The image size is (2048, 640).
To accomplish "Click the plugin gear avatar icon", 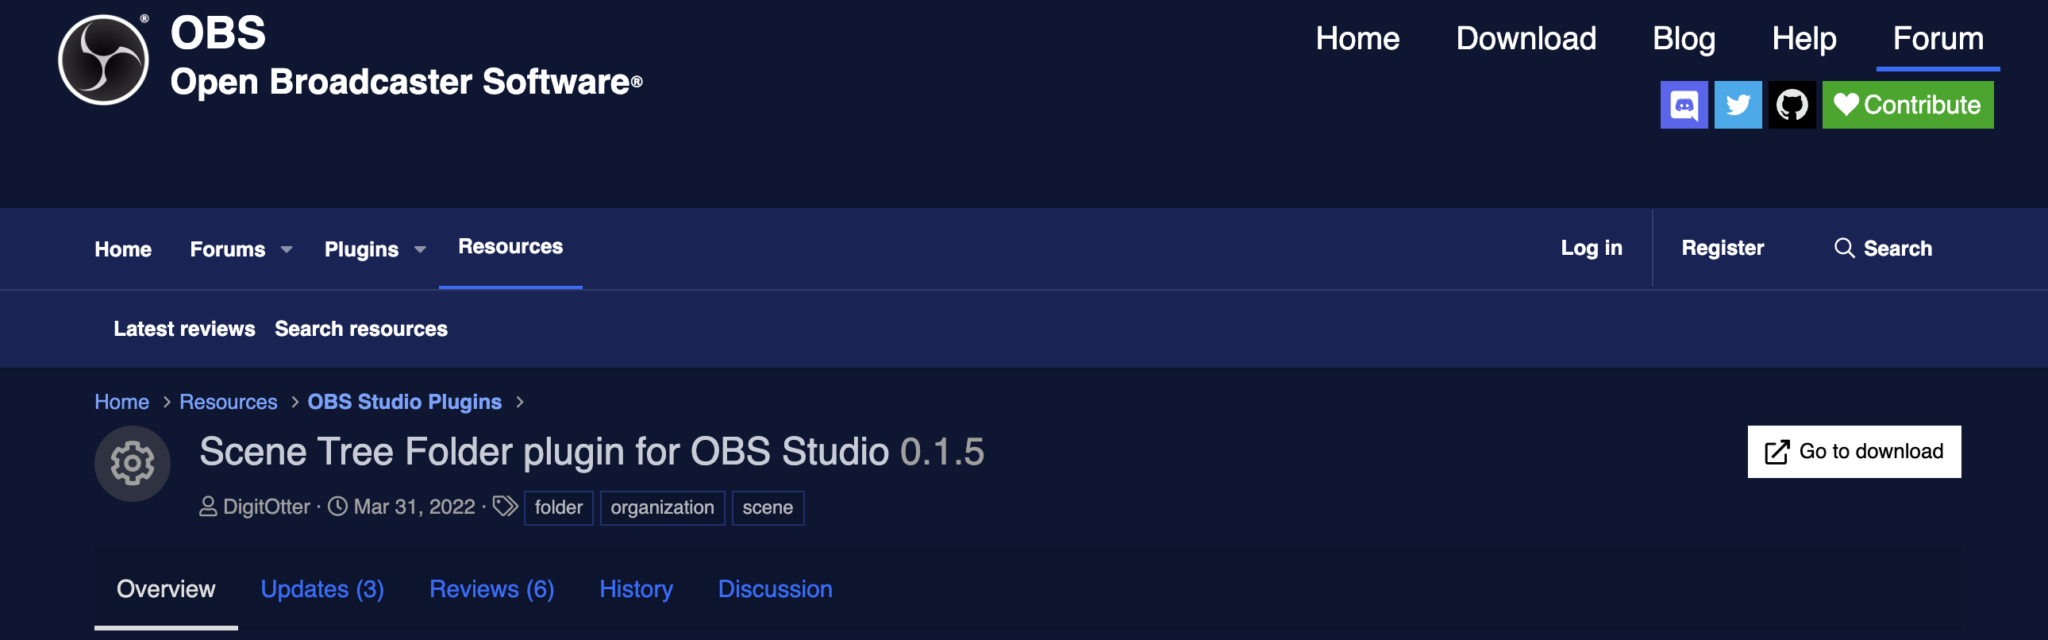I will [132, 463].
